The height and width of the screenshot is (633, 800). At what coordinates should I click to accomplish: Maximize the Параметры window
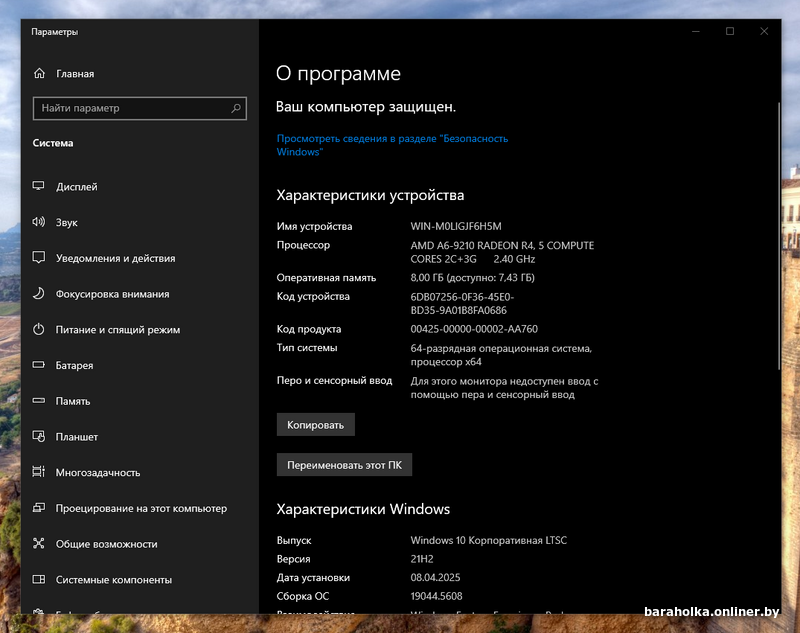[x=730, y=32]
